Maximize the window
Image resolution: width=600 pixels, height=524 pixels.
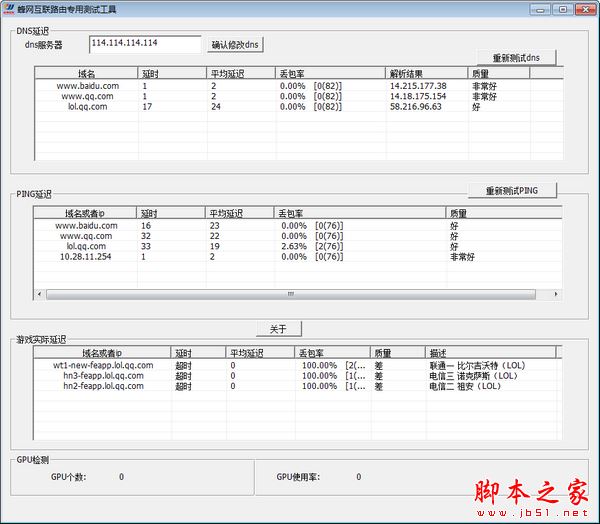click(x=563, y=9)
